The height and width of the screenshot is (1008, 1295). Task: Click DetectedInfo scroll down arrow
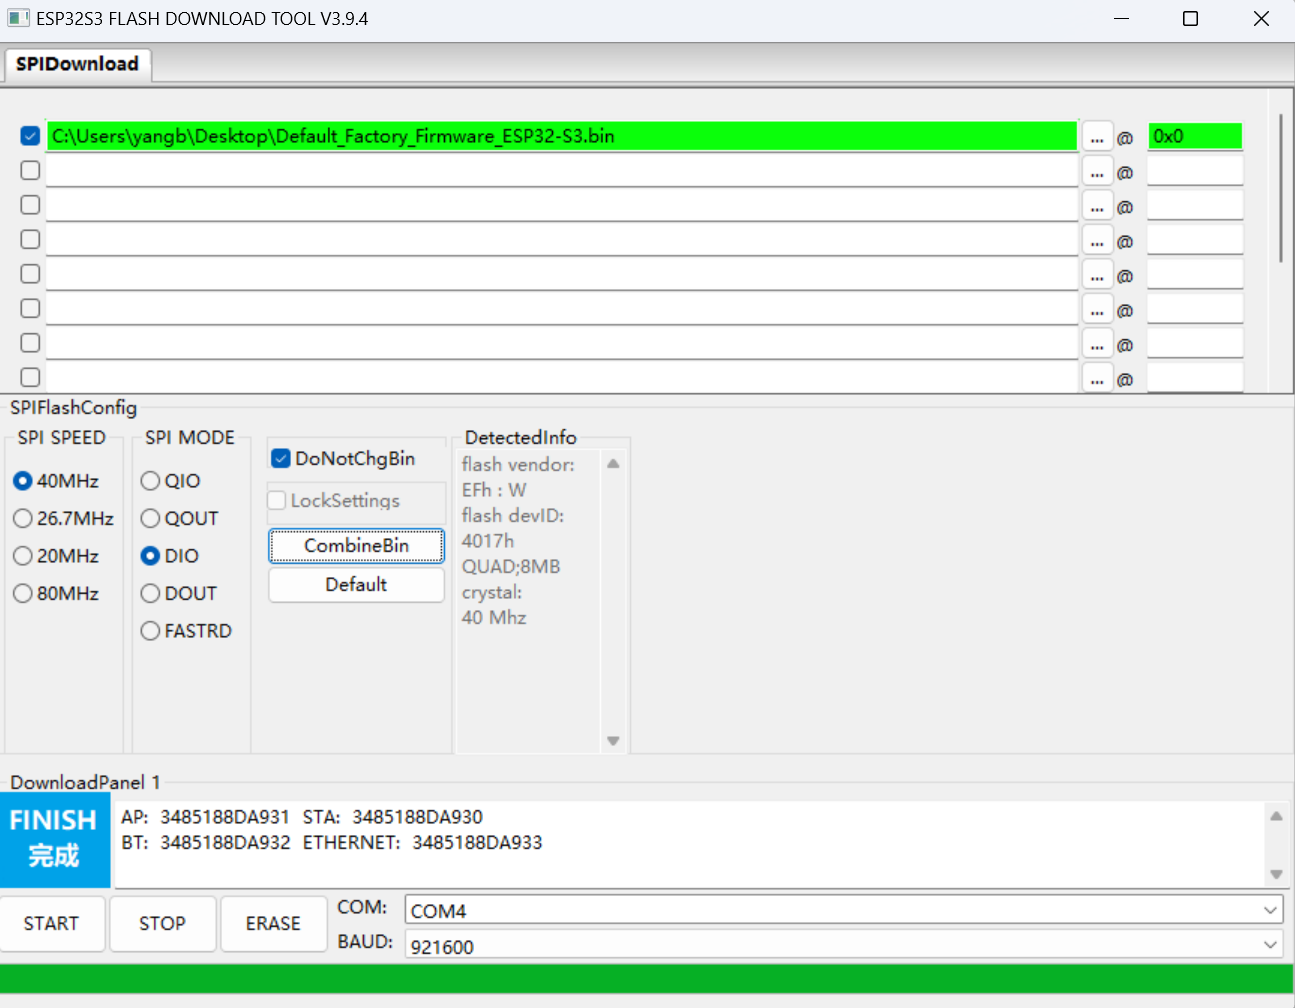pos(613,741)
